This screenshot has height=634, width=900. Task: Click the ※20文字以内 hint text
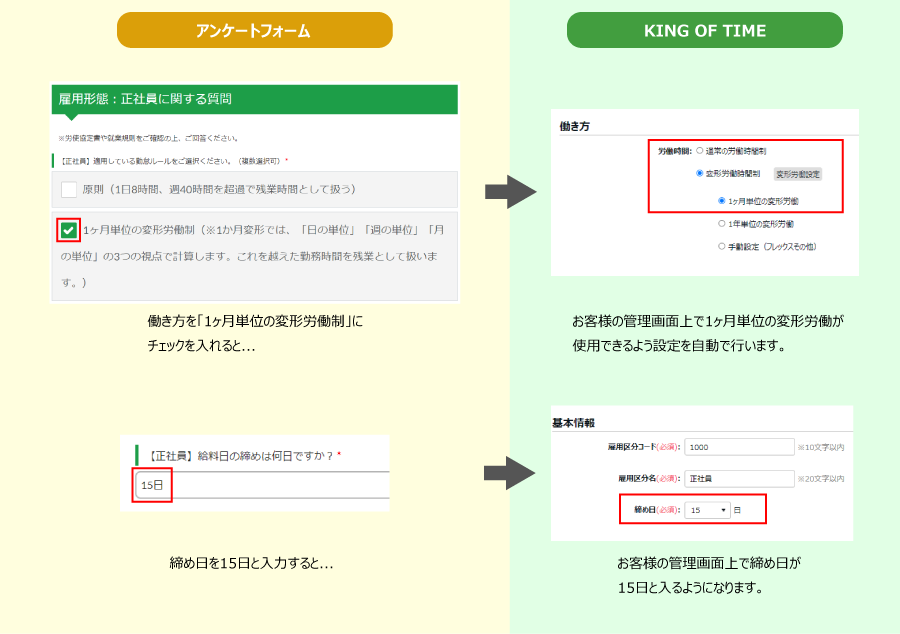click(x=821, y=479)
